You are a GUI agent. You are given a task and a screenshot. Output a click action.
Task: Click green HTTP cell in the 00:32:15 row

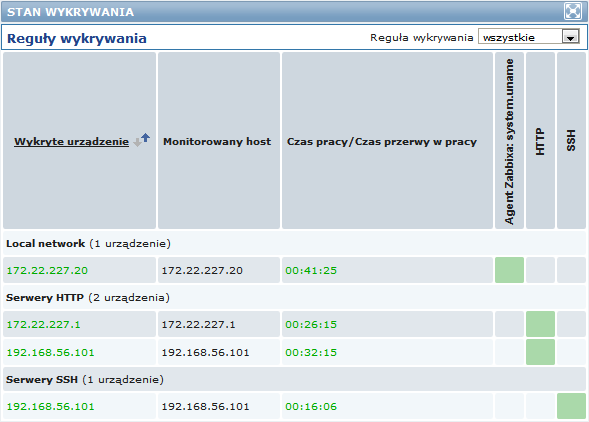pos(540,352)
